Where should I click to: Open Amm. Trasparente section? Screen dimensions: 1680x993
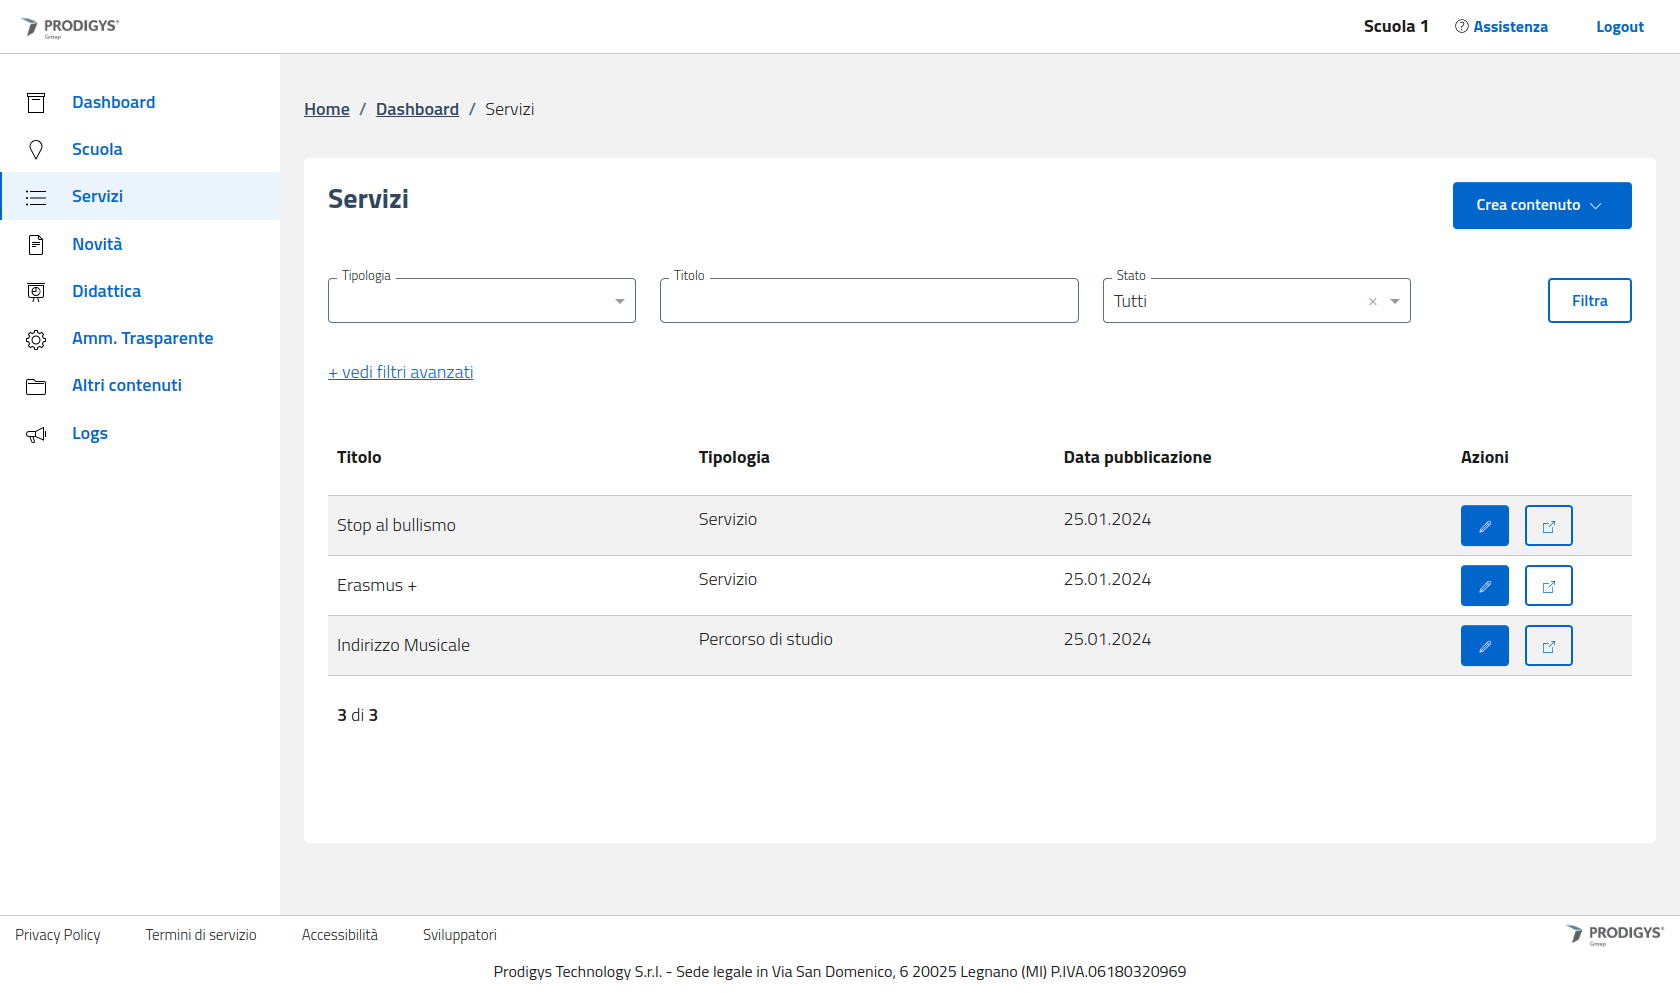point(142,338)
